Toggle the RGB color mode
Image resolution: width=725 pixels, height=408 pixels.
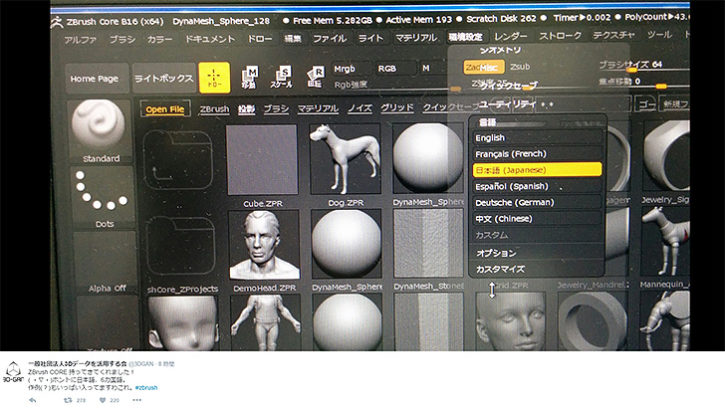click(391, 68)
